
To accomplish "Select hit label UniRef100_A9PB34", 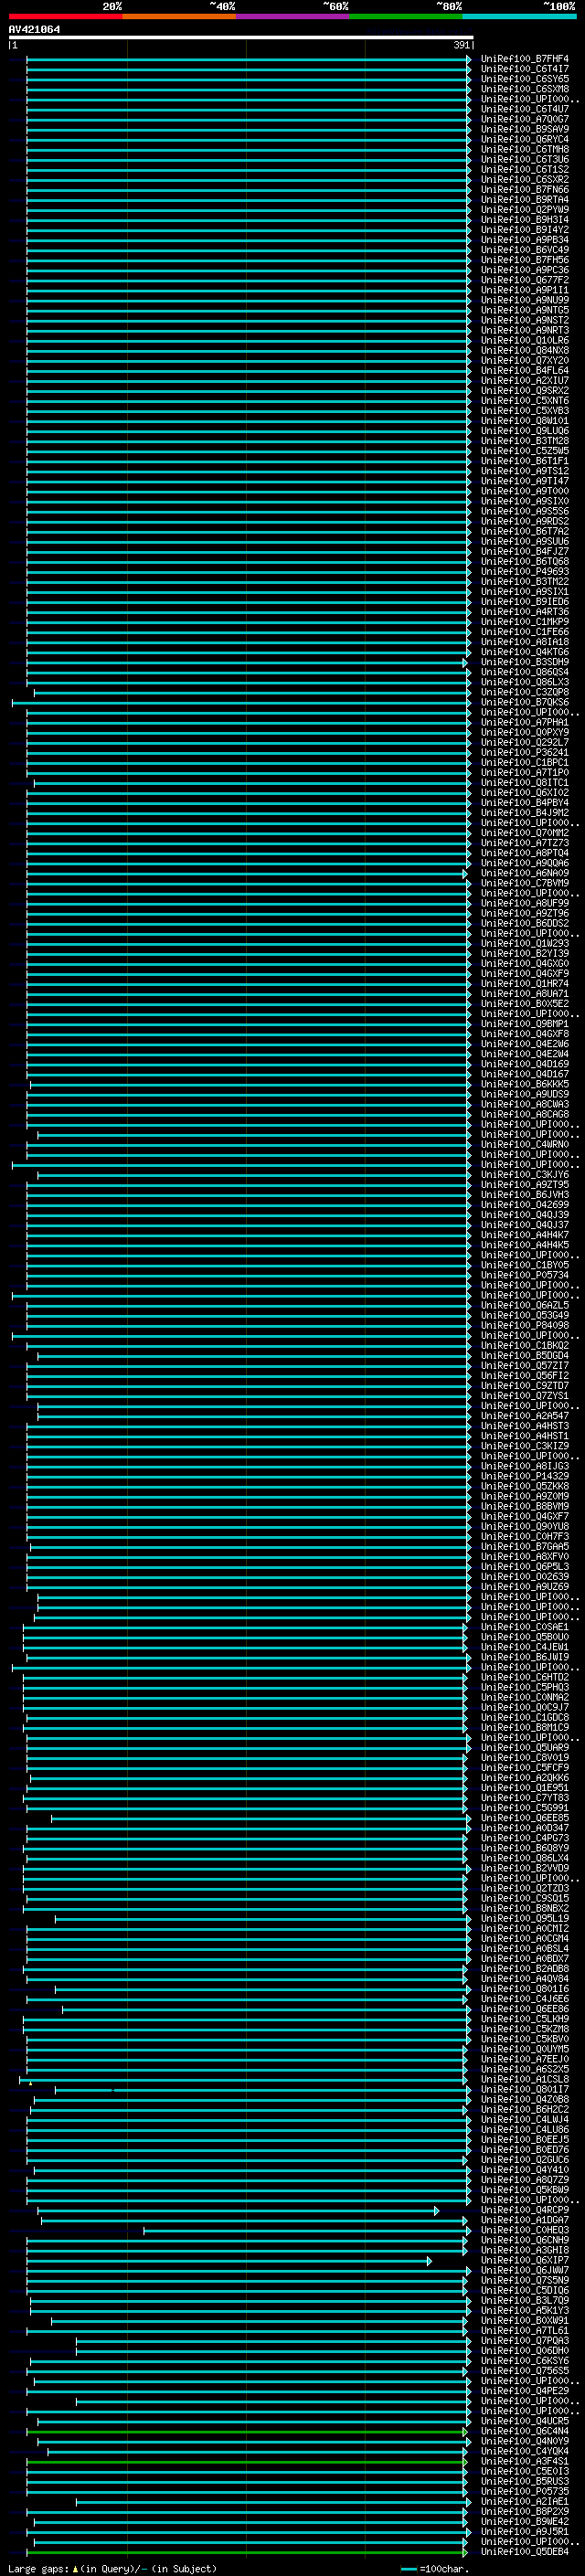I will coord(524,240).
